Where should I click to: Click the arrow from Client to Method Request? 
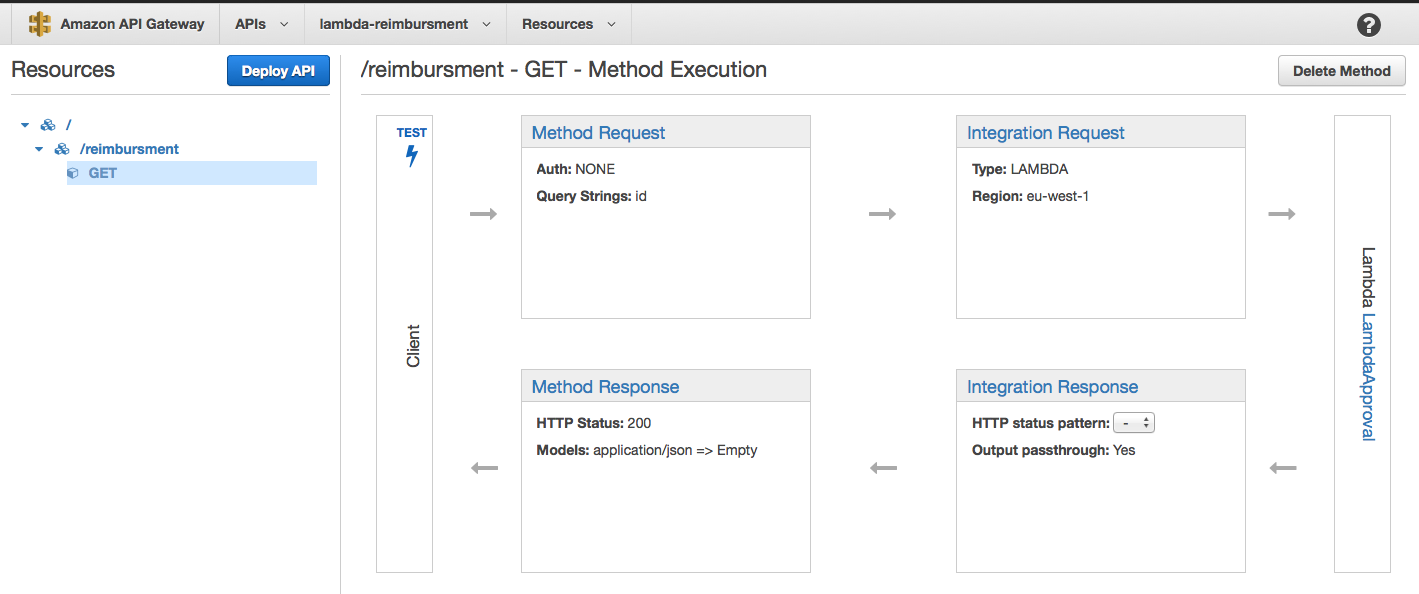484,213
